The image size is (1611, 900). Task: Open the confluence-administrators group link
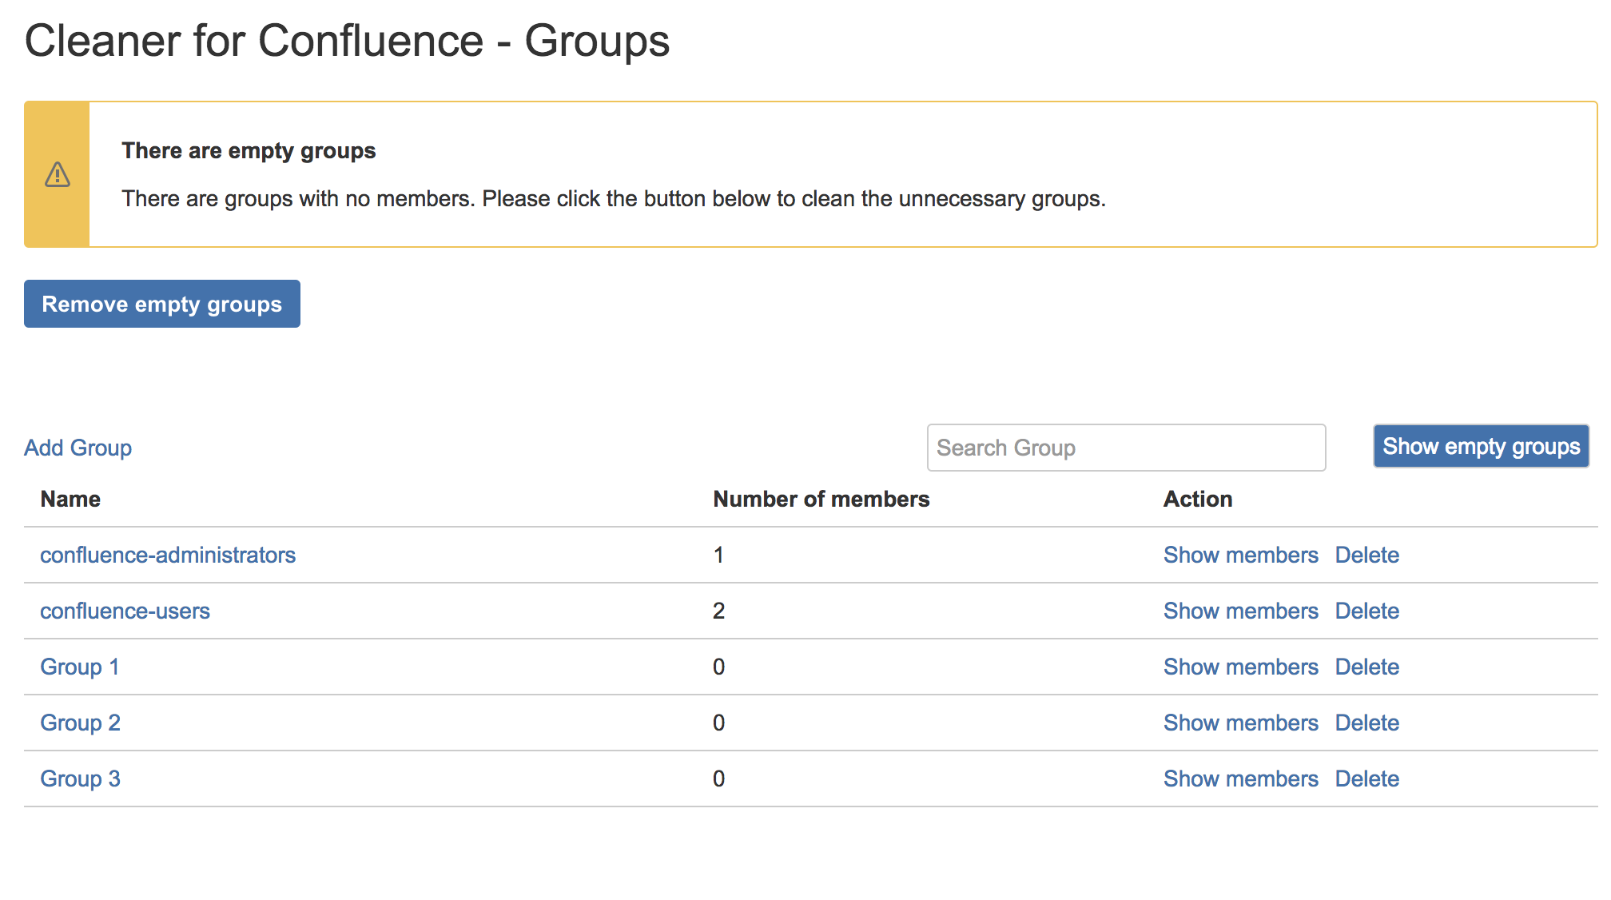click(x=168, y=555)
